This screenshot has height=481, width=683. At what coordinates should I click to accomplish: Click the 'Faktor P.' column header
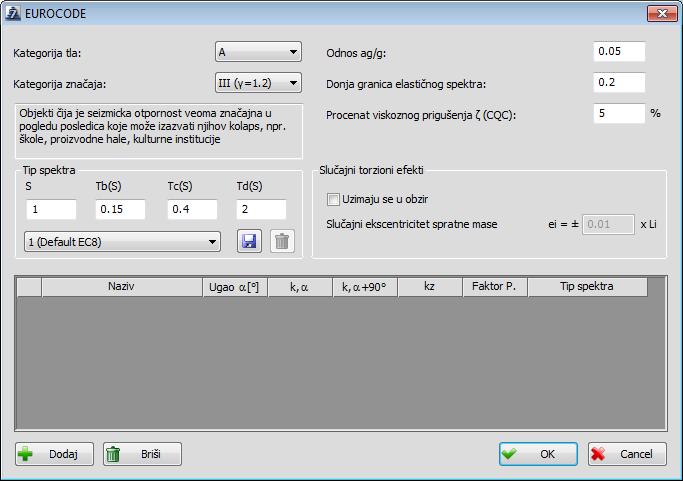(494, 287)
